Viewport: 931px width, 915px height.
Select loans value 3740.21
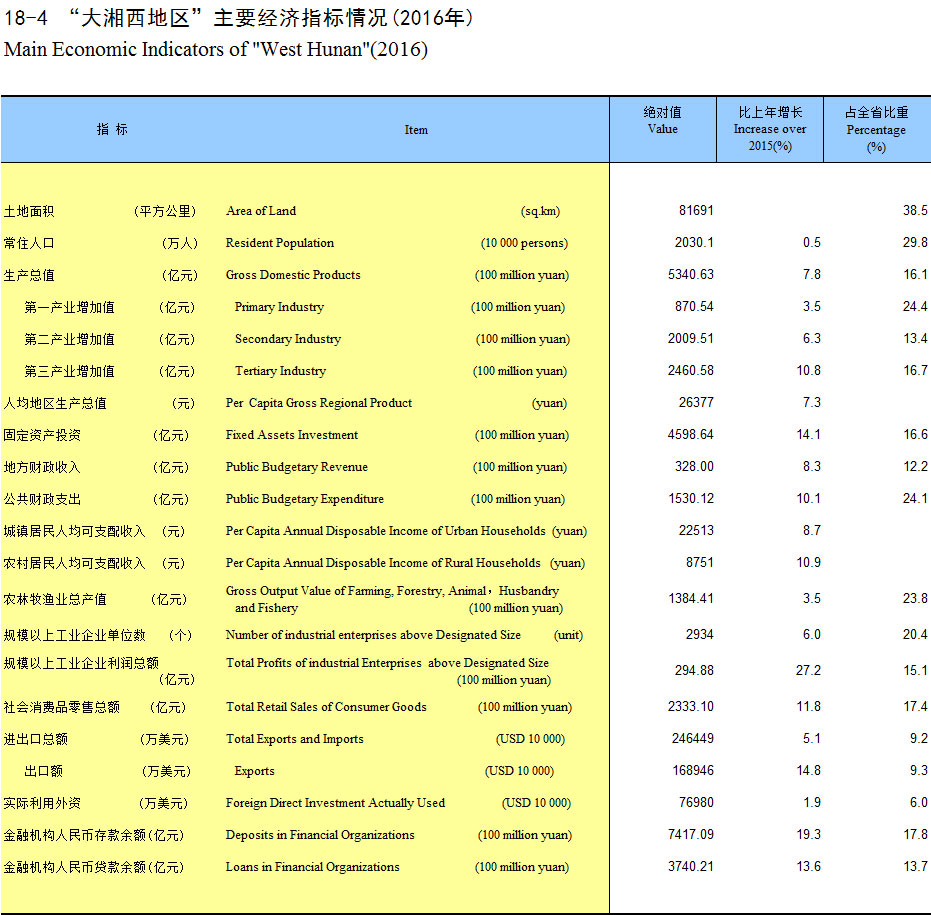(x=691, y=867)
